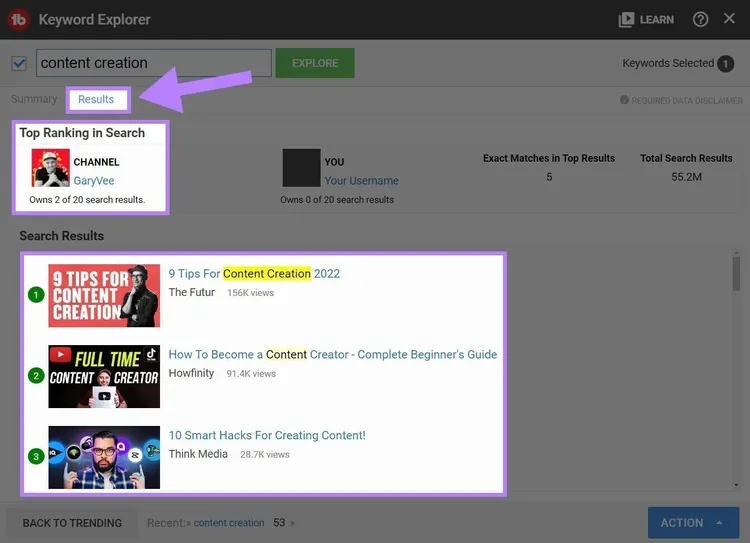Click the Total Search Results 55.2M value
The width and height of the screenshot is (750, 543).
(686, 177)
